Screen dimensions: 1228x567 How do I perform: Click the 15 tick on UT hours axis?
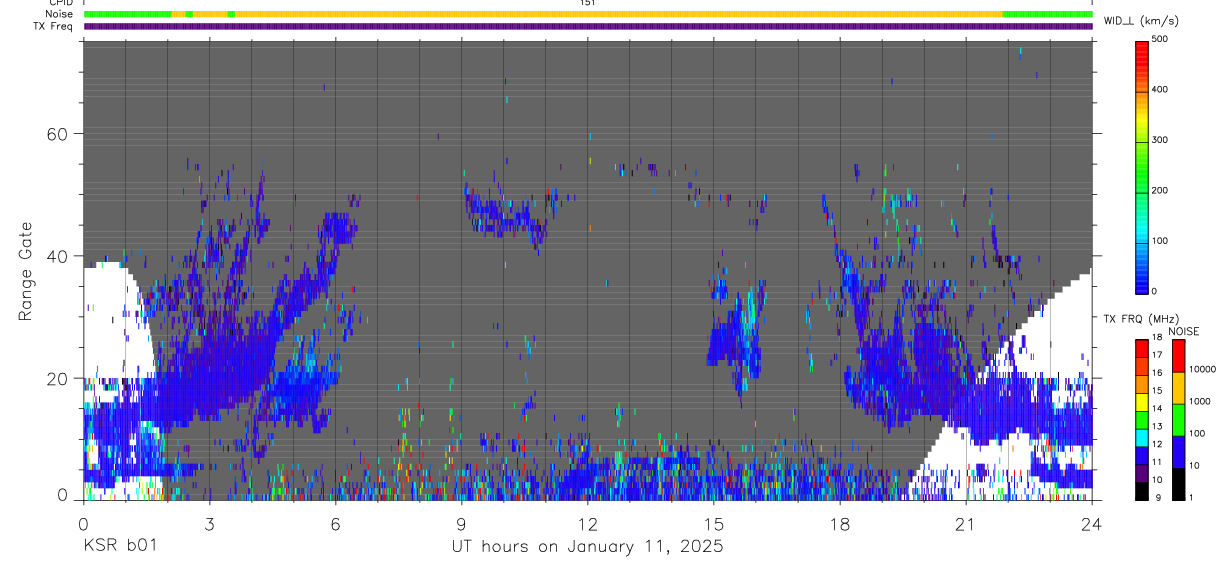point(714,522)
